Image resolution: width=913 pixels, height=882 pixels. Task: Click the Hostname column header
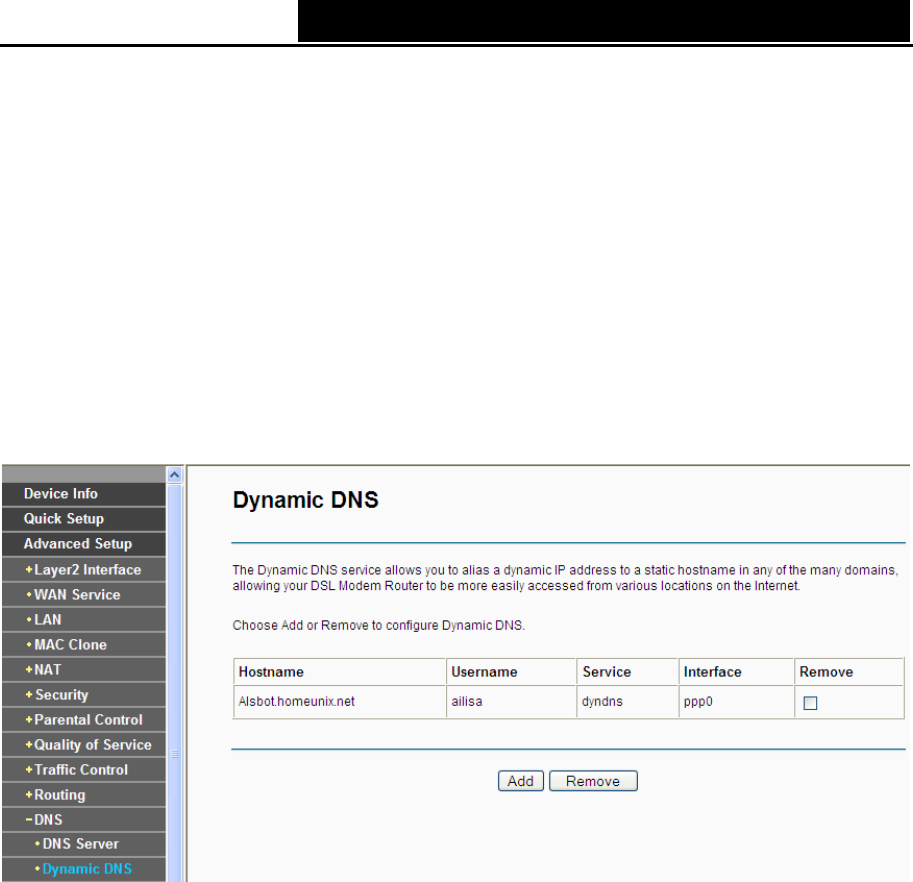click(339, 672)
